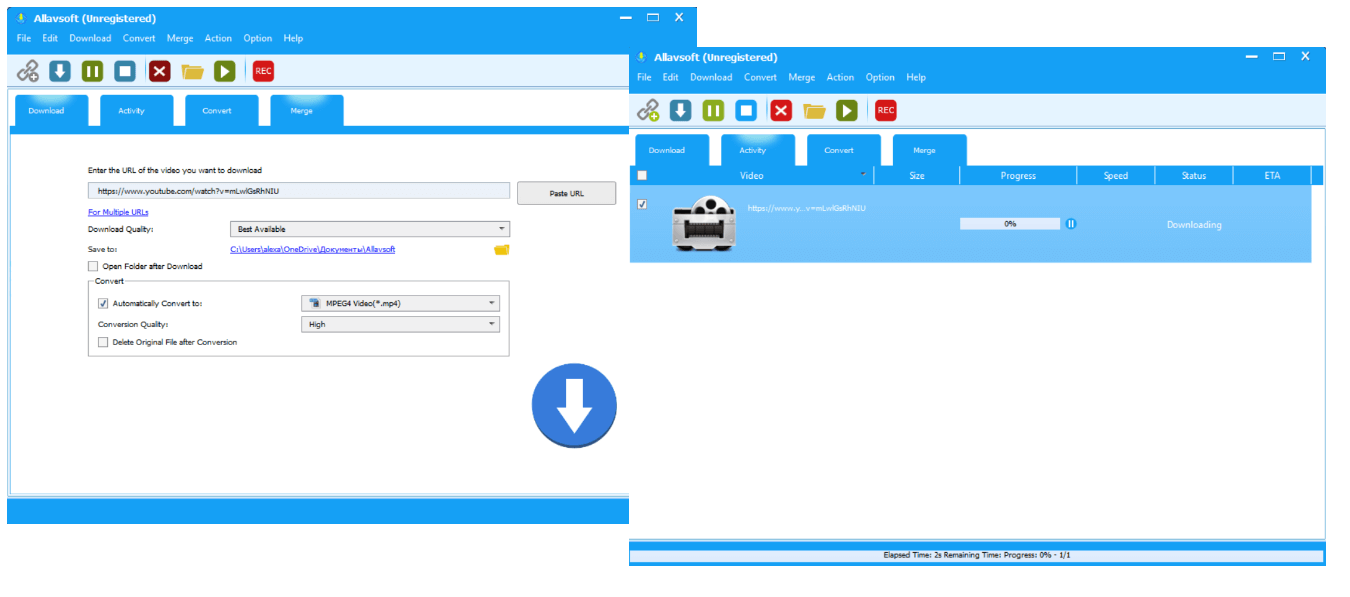Screen dimensions: 1350x597
Task: Uncheck Automatically Convert to option
Action: (103, 303)
